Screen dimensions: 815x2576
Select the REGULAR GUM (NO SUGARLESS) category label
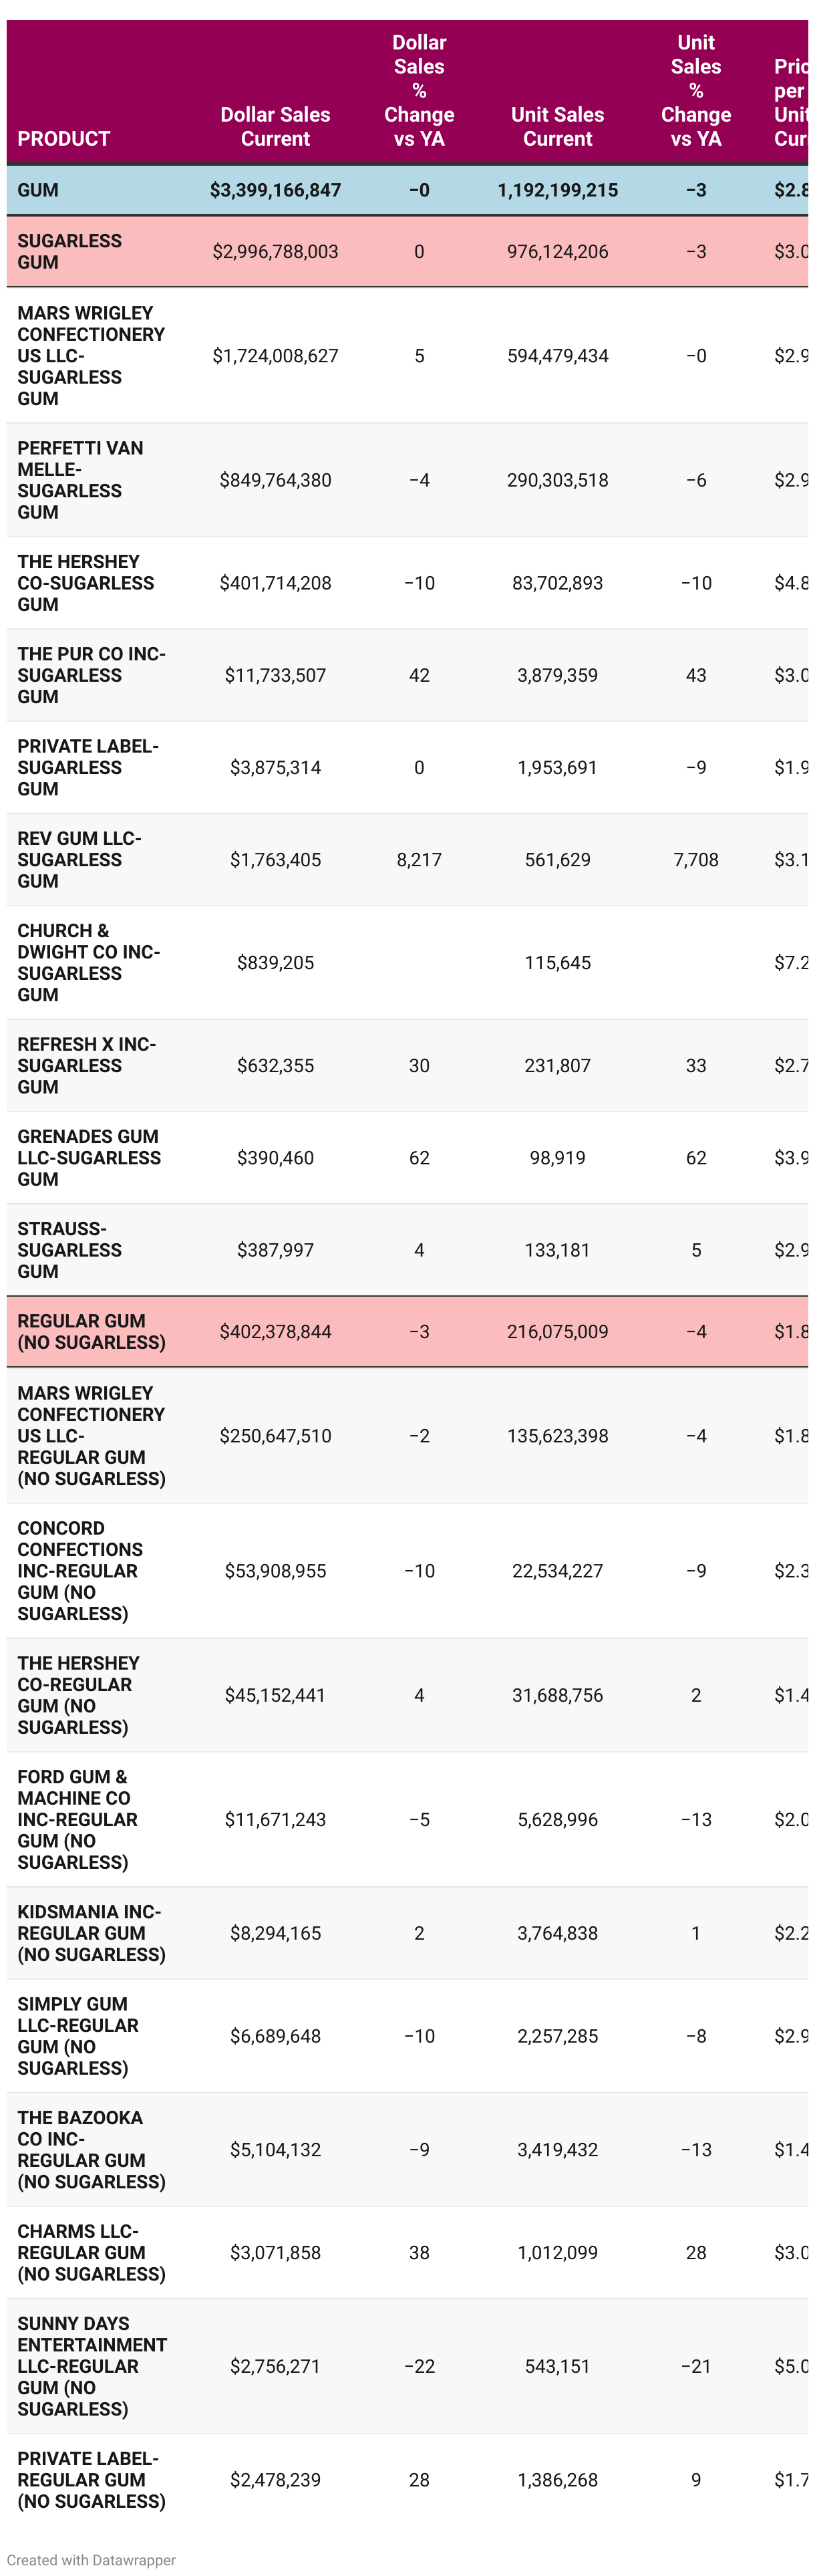click(91, 1331)
